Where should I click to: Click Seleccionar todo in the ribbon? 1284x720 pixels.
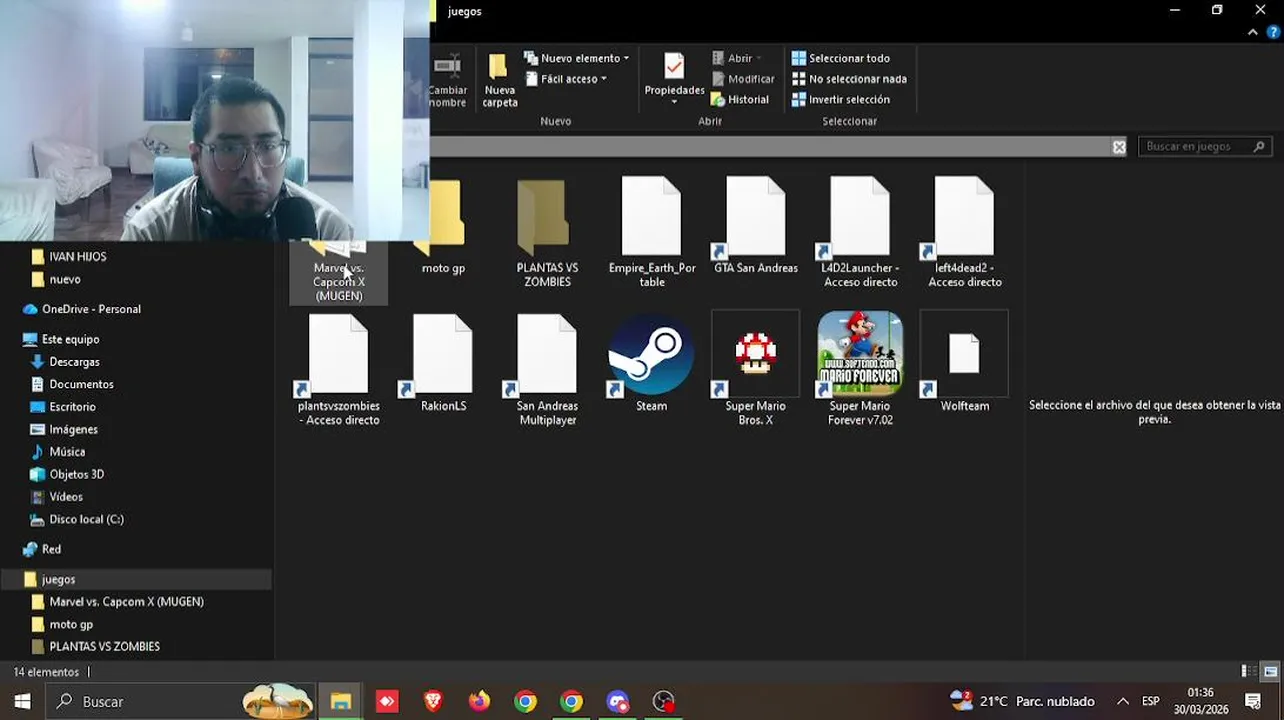(840, 58)
